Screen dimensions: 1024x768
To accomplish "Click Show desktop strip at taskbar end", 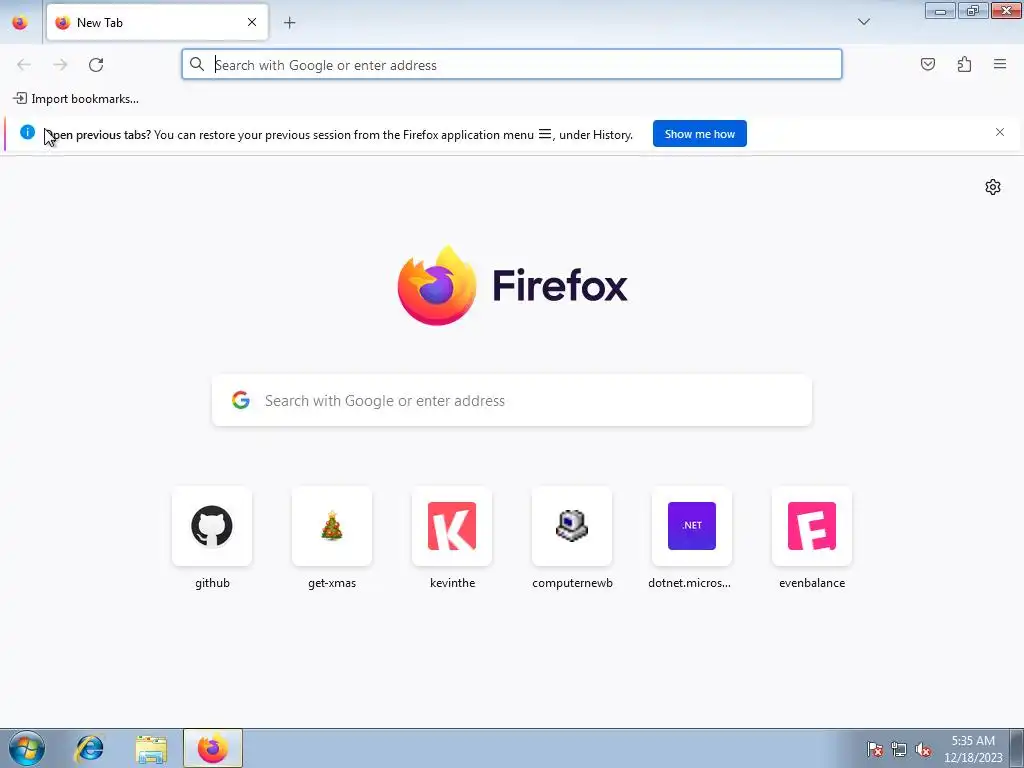I will tap(1017, 748).
